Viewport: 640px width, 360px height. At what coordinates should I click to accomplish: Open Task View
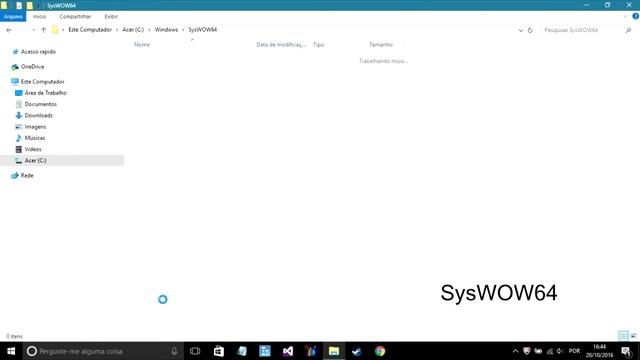195,351
